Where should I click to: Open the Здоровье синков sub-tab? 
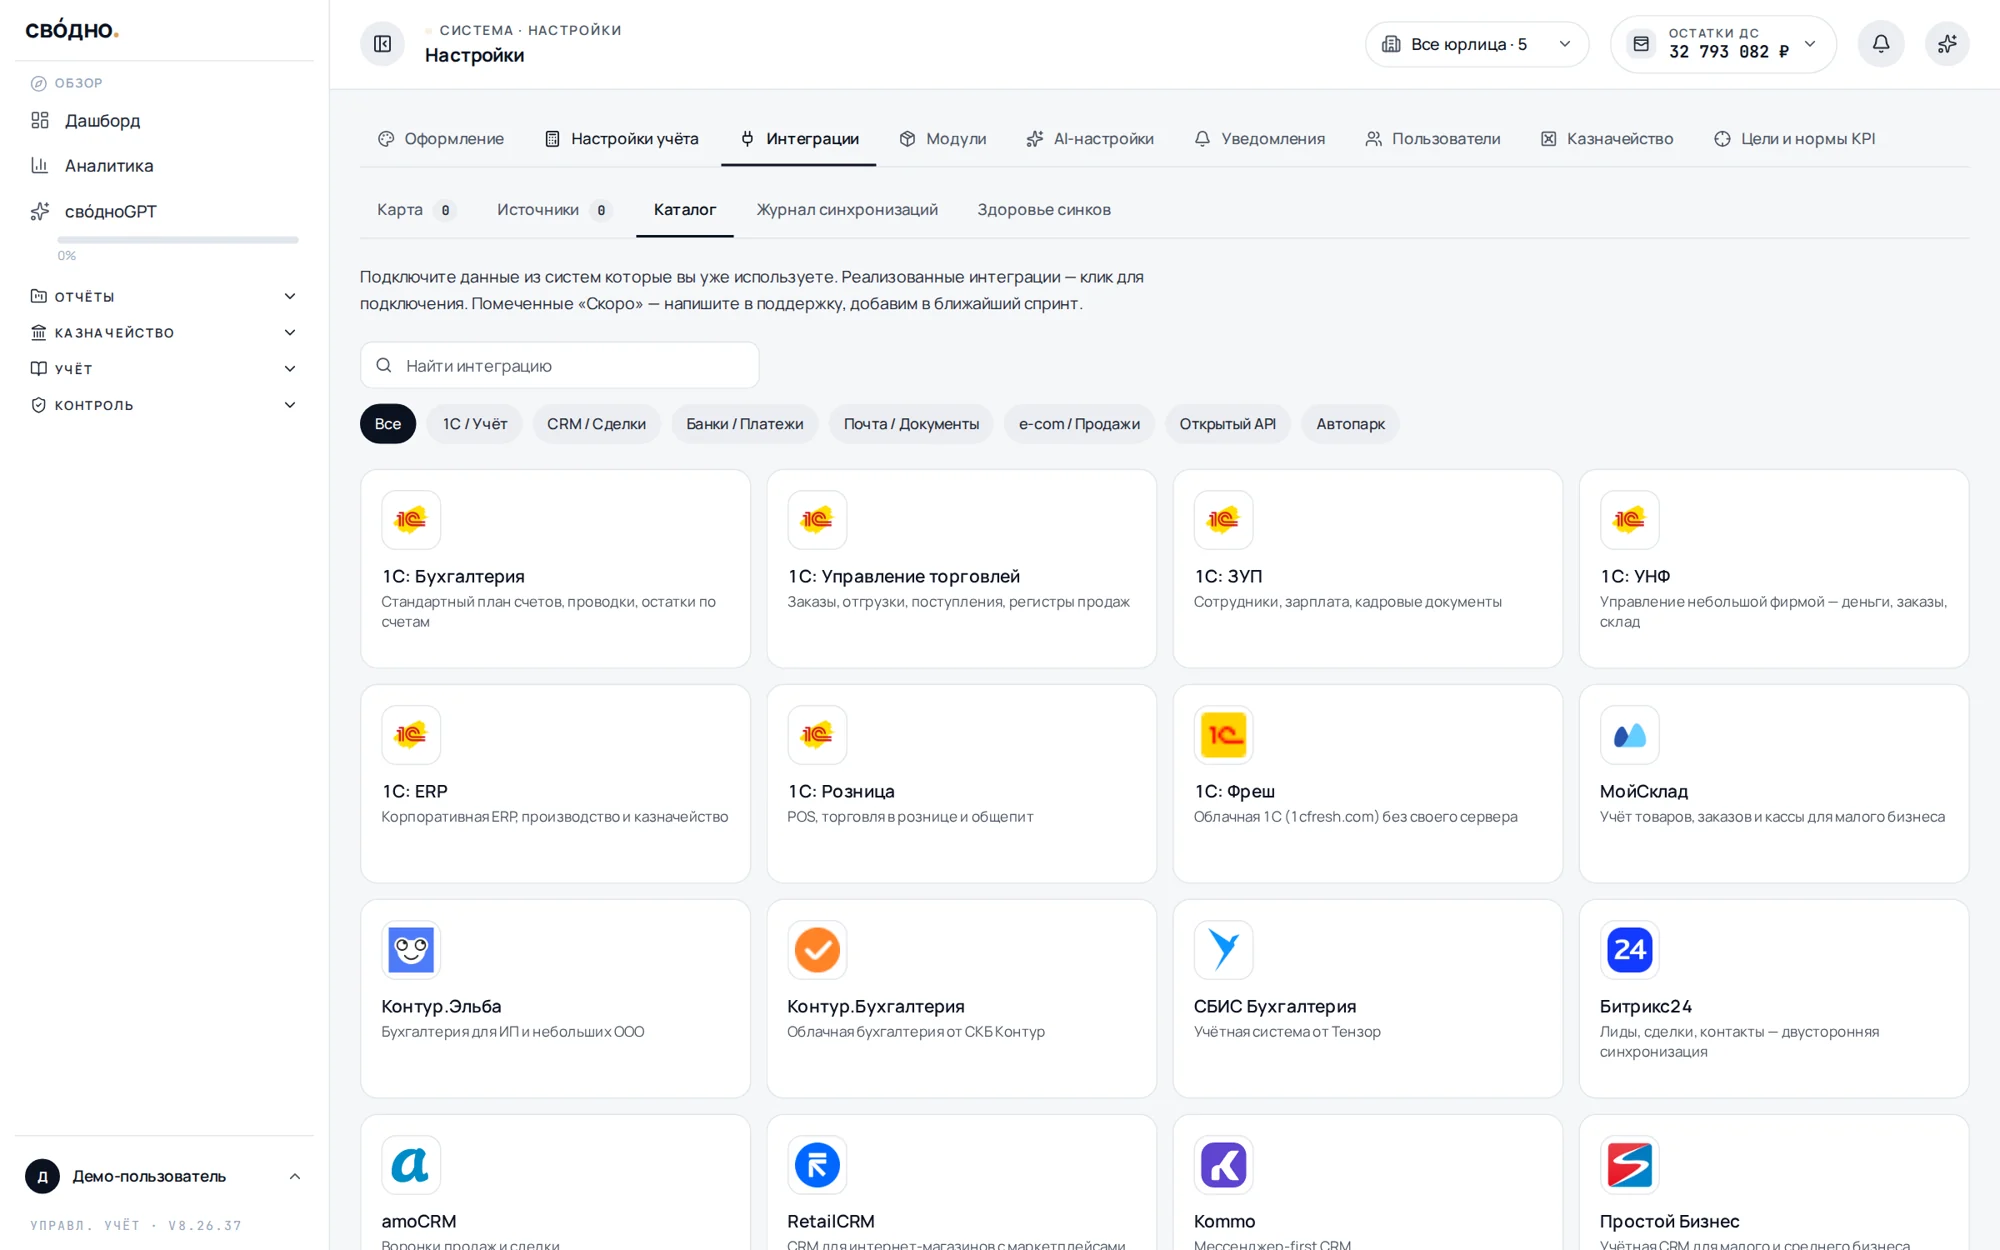pos(1044,210)
